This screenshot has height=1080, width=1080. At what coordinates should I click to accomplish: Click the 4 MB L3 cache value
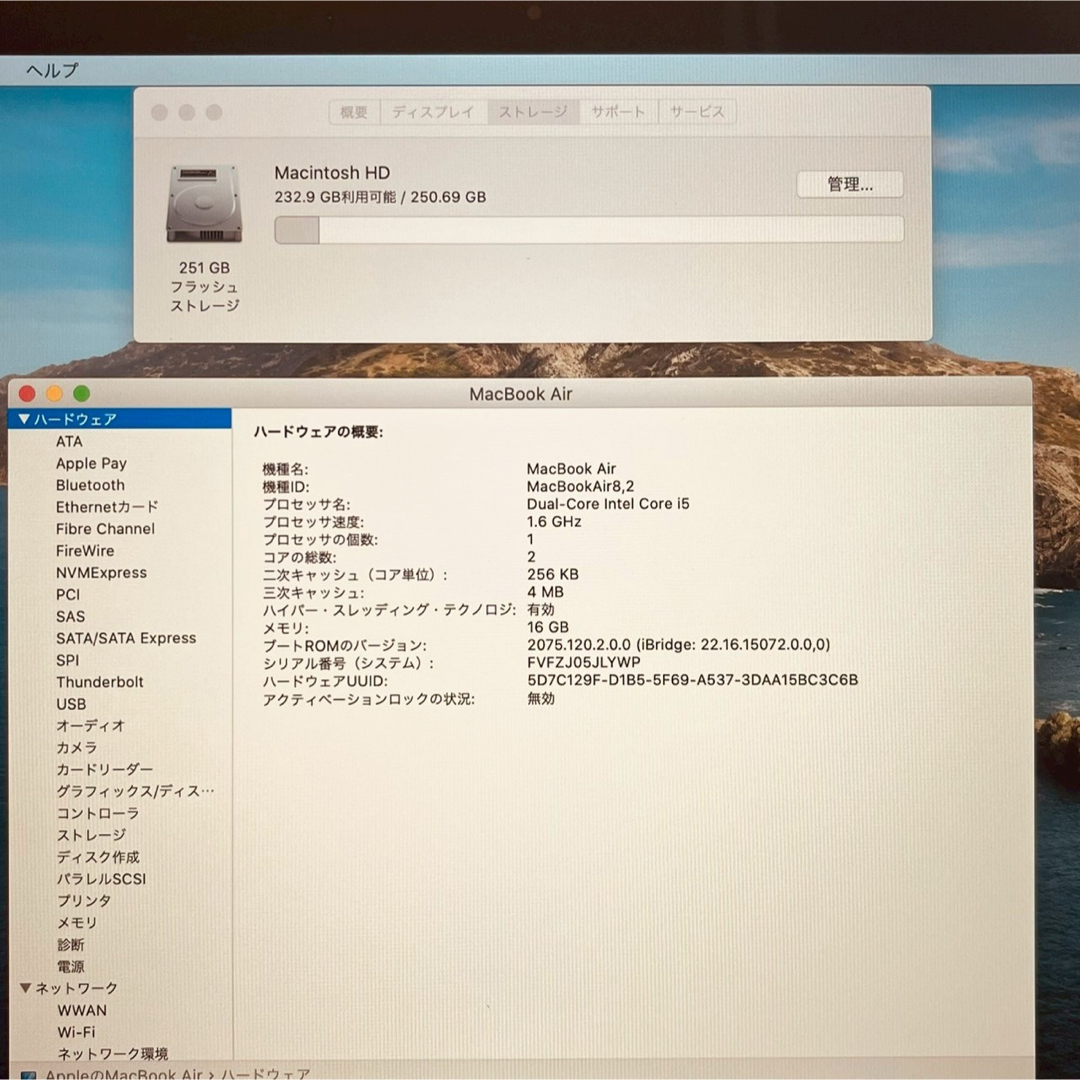[545, 592]
